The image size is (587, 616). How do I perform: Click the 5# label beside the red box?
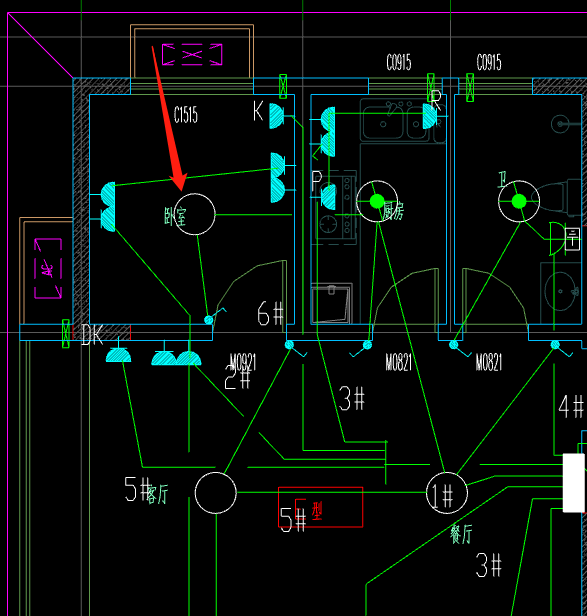293,519
